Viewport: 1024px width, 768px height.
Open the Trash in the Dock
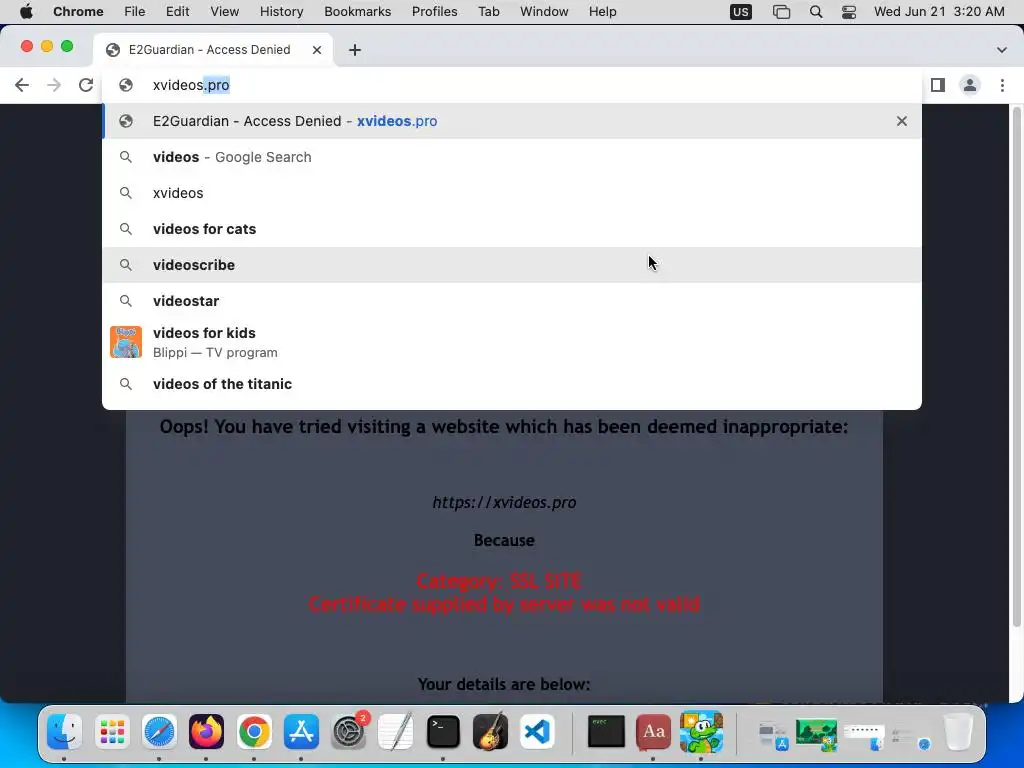[x=958, y=731]
